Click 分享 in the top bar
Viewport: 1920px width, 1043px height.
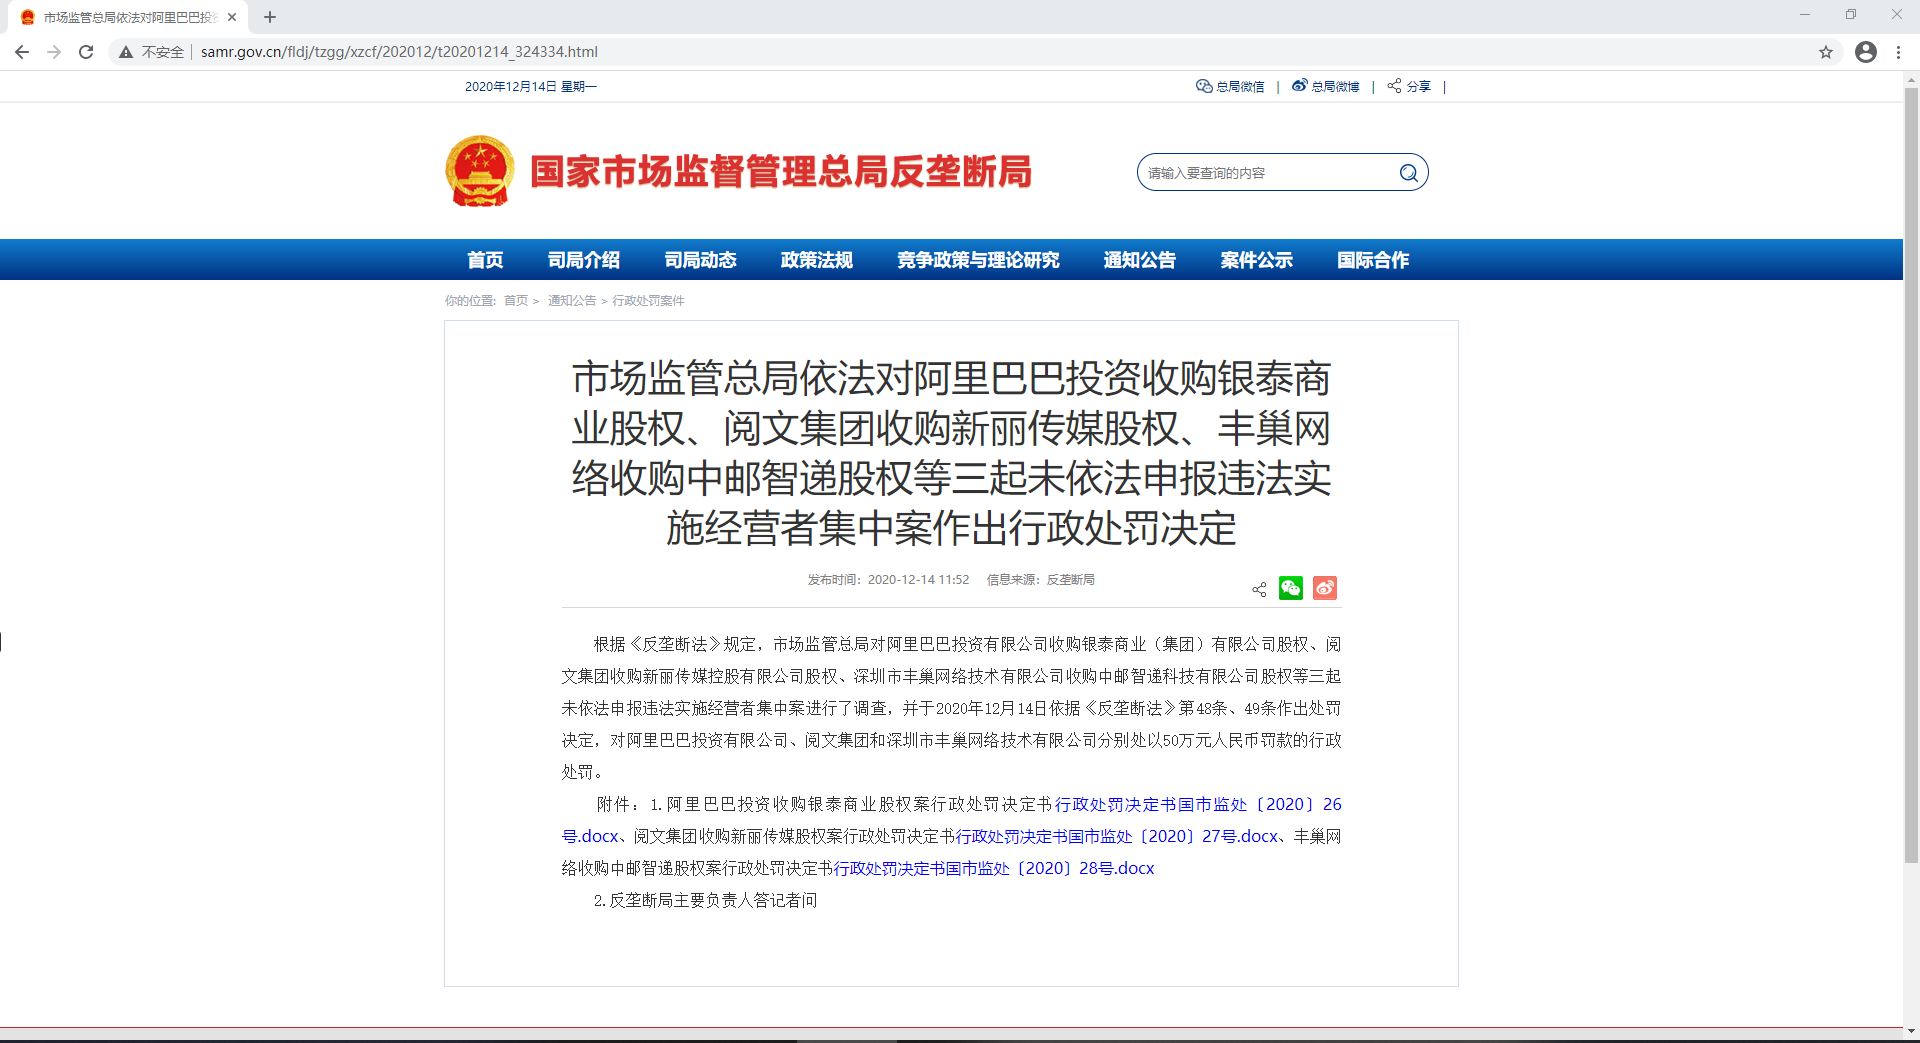pos(1409,87)
